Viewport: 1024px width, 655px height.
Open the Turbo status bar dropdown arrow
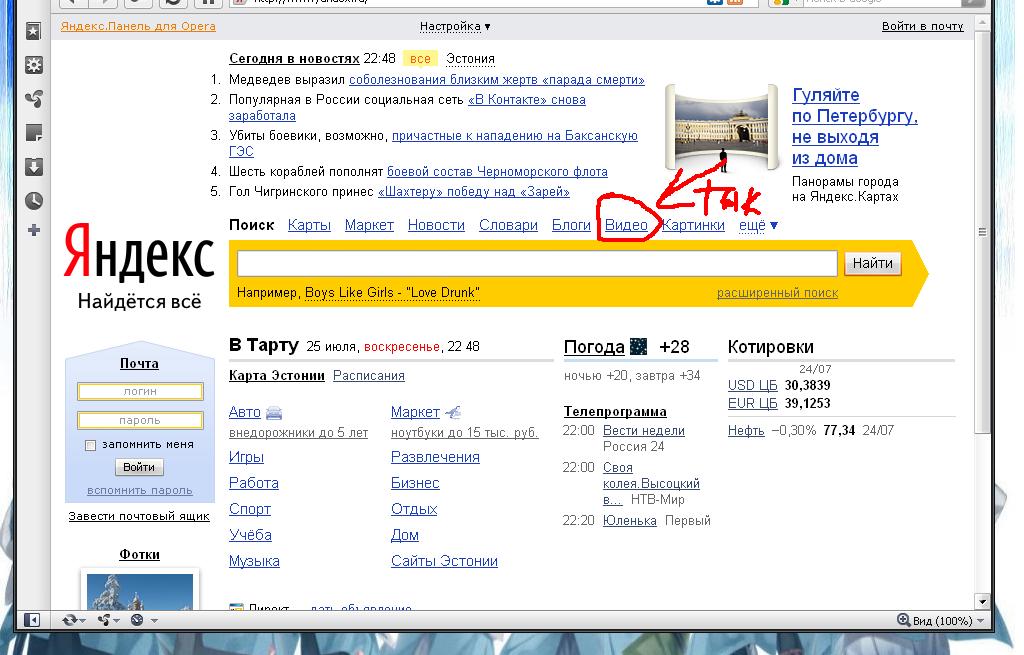154,620
